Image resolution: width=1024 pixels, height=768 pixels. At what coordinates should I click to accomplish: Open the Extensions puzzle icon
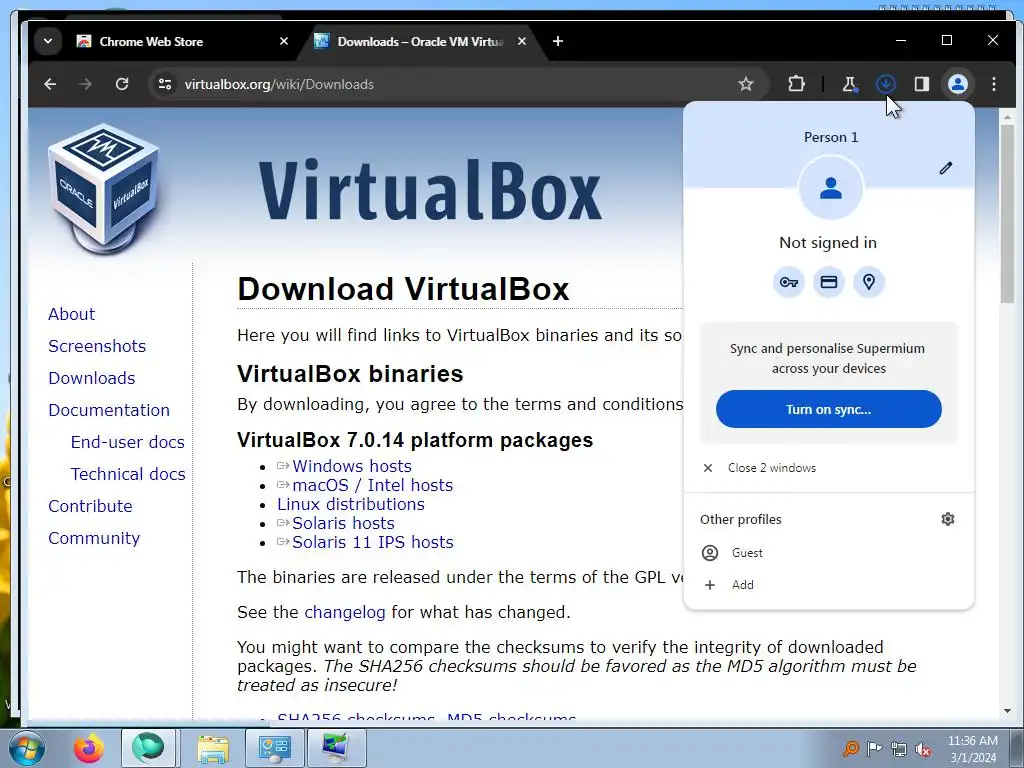point(796,84)
